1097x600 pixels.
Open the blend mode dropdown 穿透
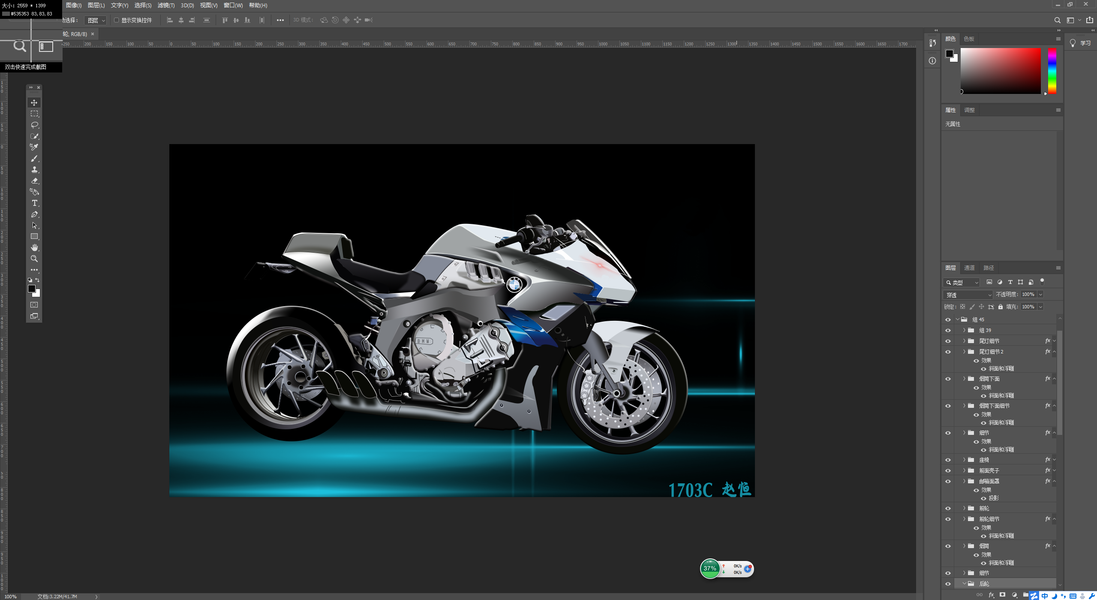(x=968, y=294)
